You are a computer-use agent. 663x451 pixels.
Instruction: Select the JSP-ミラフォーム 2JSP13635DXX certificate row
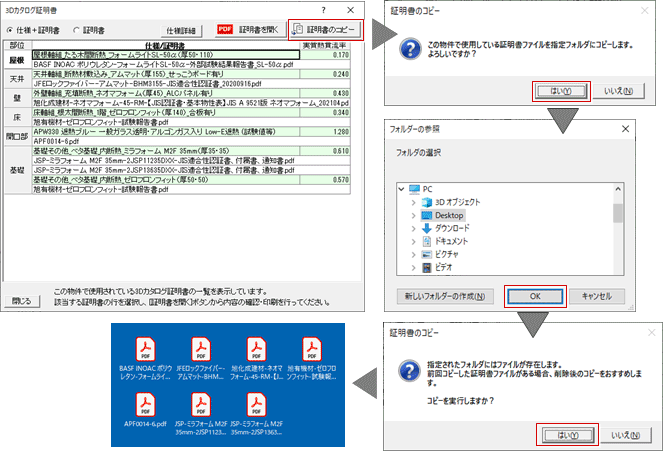pyautogui.click(x=191, y=170)
